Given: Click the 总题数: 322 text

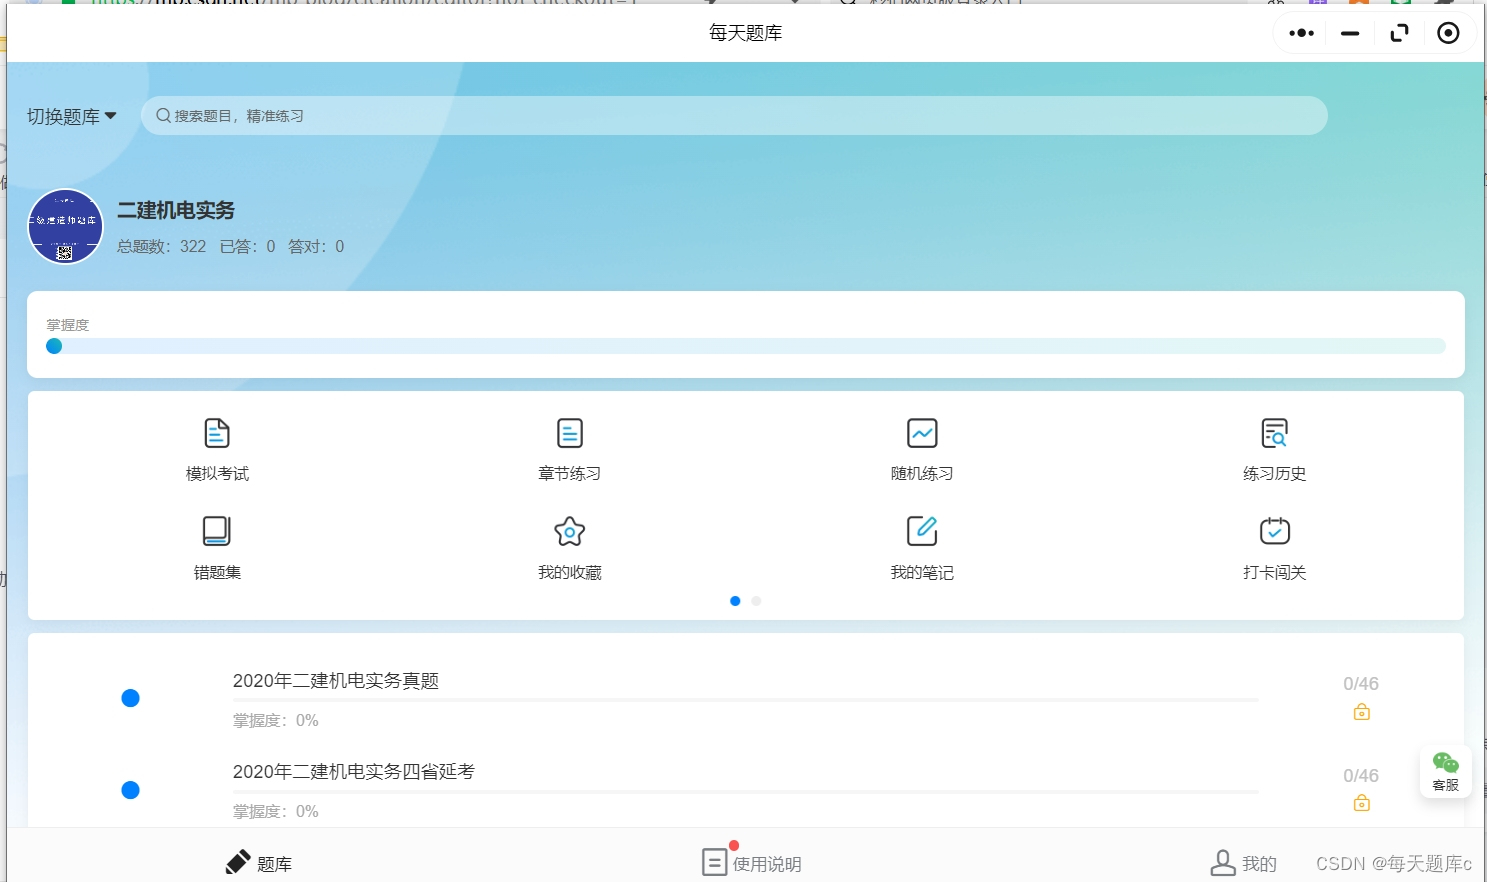Looking at the screenshot, I should tap(162, 246).
